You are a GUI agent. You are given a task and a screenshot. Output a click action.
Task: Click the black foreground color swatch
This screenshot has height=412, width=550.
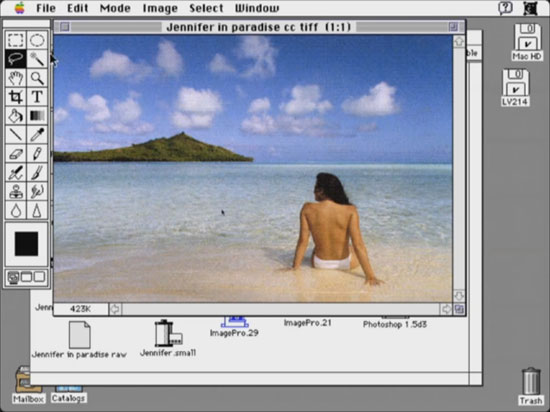(x=26, y=243)
